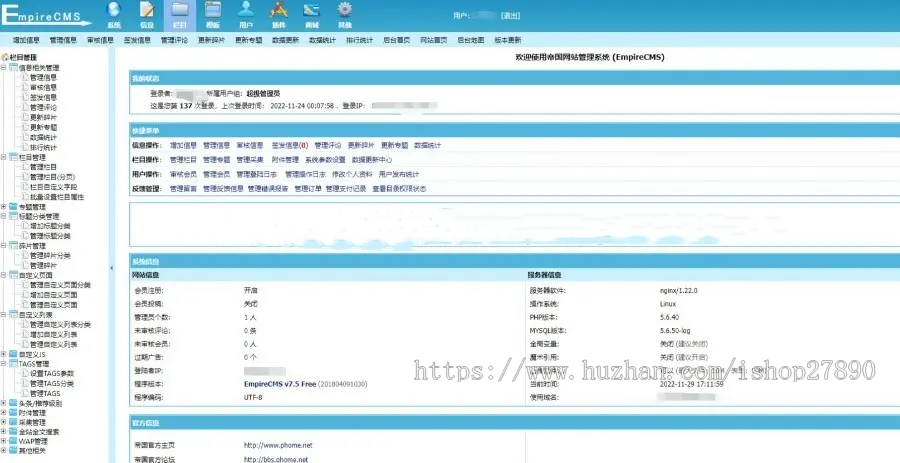Select the 栏目 folder icon in top navigation
Viewport: 900px width, 463px height.
click(180, 9)
